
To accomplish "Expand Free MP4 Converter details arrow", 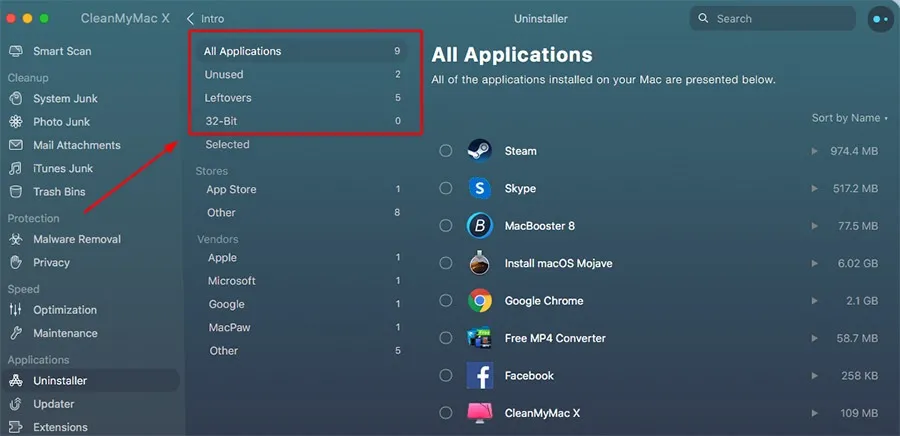I will coord(814,338).
